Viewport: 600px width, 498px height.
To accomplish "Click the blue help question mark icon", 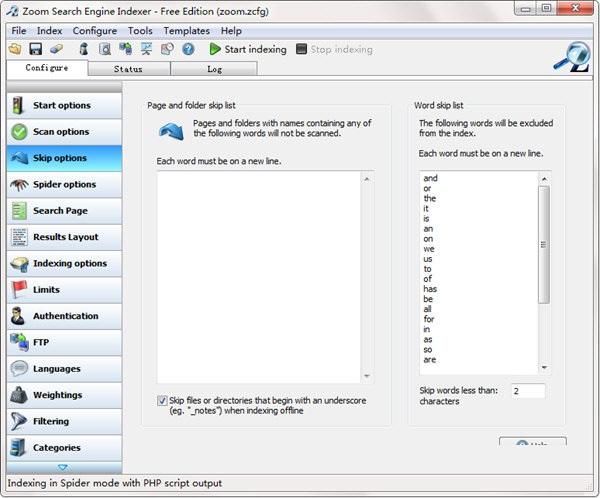I will click(188, 49).
